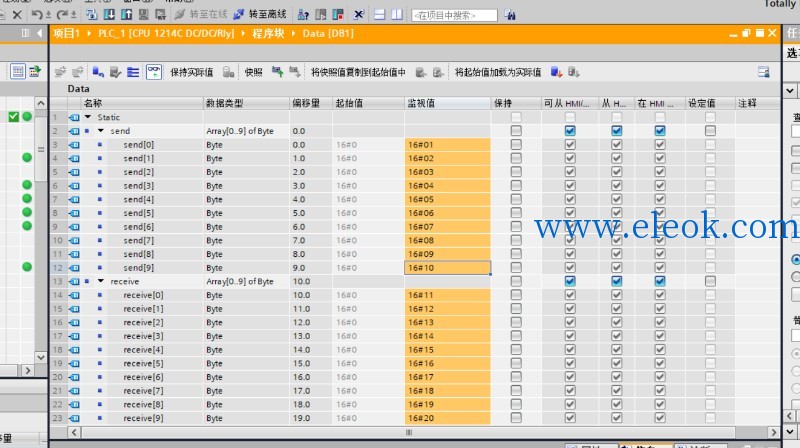Toggle 保持 checkbox for send row
Screen dimensions: 800x448
click(x=516, y=131)
